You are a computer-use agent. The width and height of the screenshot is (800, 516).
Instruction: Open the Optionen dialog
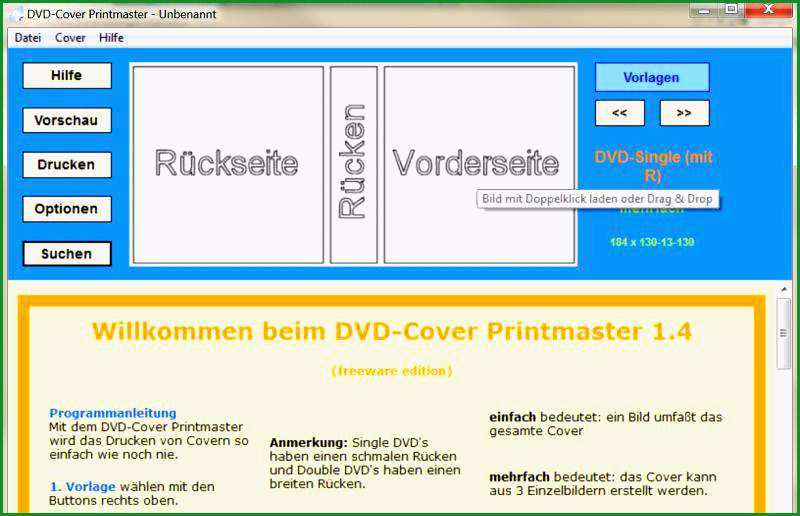(67, 209)
